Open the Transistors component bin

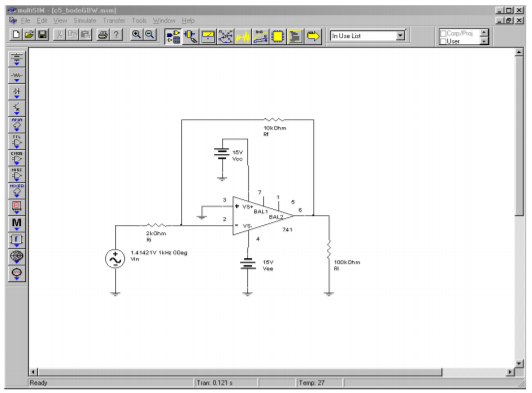click(17, 108)
